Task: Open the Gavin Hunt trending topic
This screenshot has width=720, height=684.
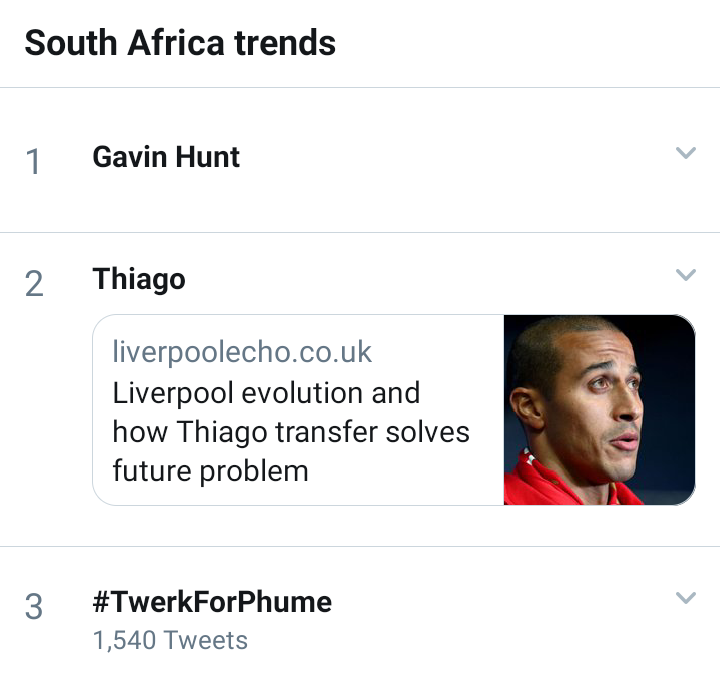Action: (166, 157)
